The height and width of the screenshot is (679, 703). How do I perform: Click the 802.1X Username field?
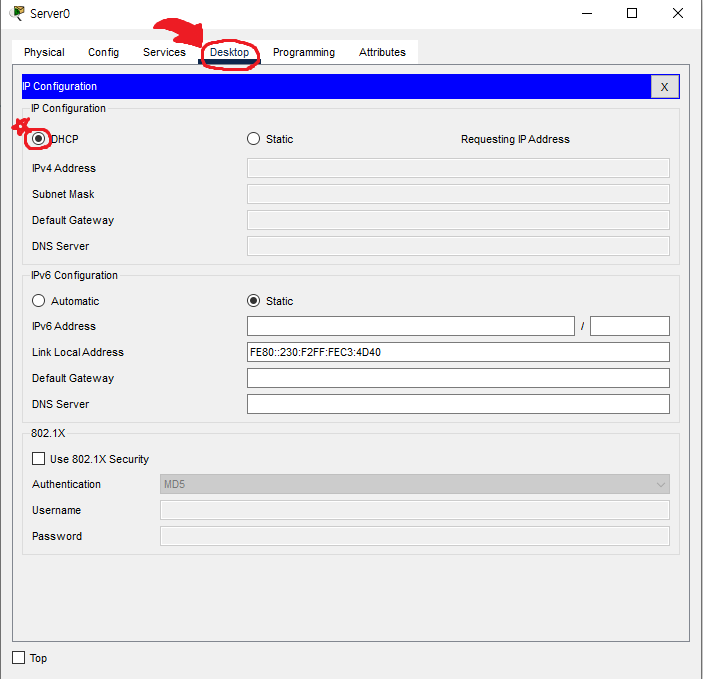click(415, 510)
